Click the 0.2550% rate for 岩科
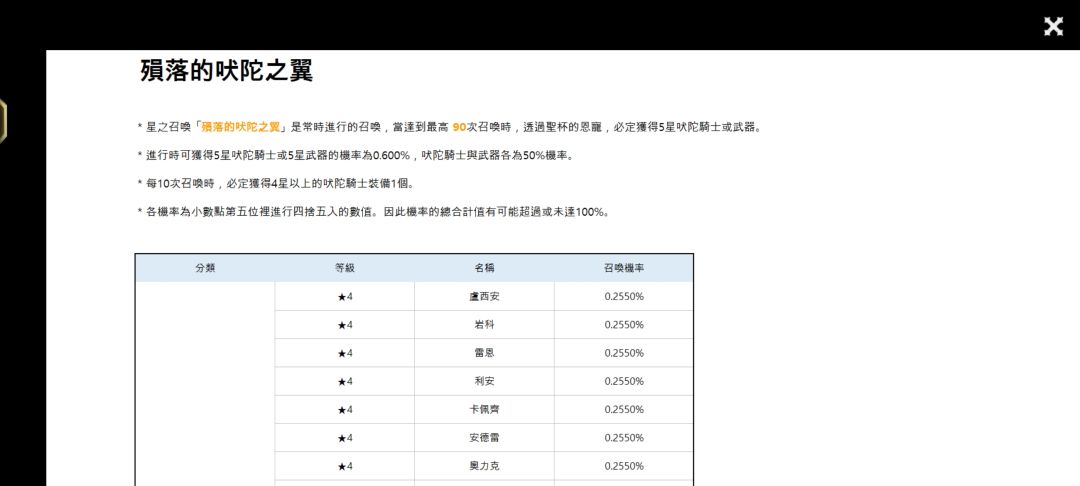Image resolution: width=1080 pixels, height=486 pixels. [x=624, y=325]
